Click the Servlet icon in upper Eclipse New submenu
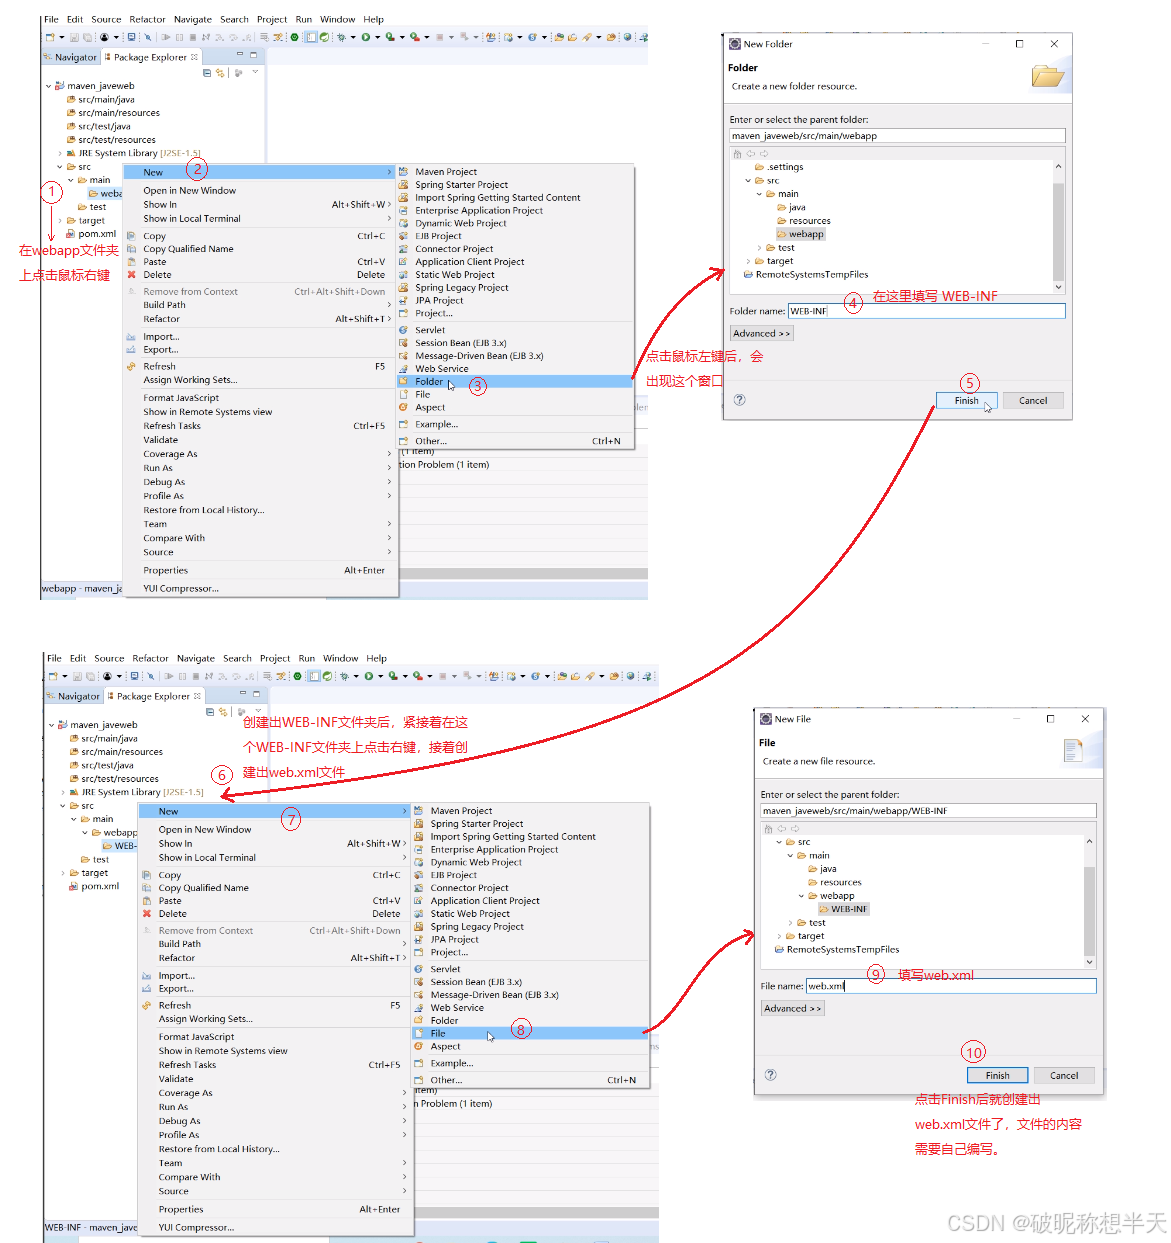Viewport: 1171px width, 1243px height. pos(403,330)
